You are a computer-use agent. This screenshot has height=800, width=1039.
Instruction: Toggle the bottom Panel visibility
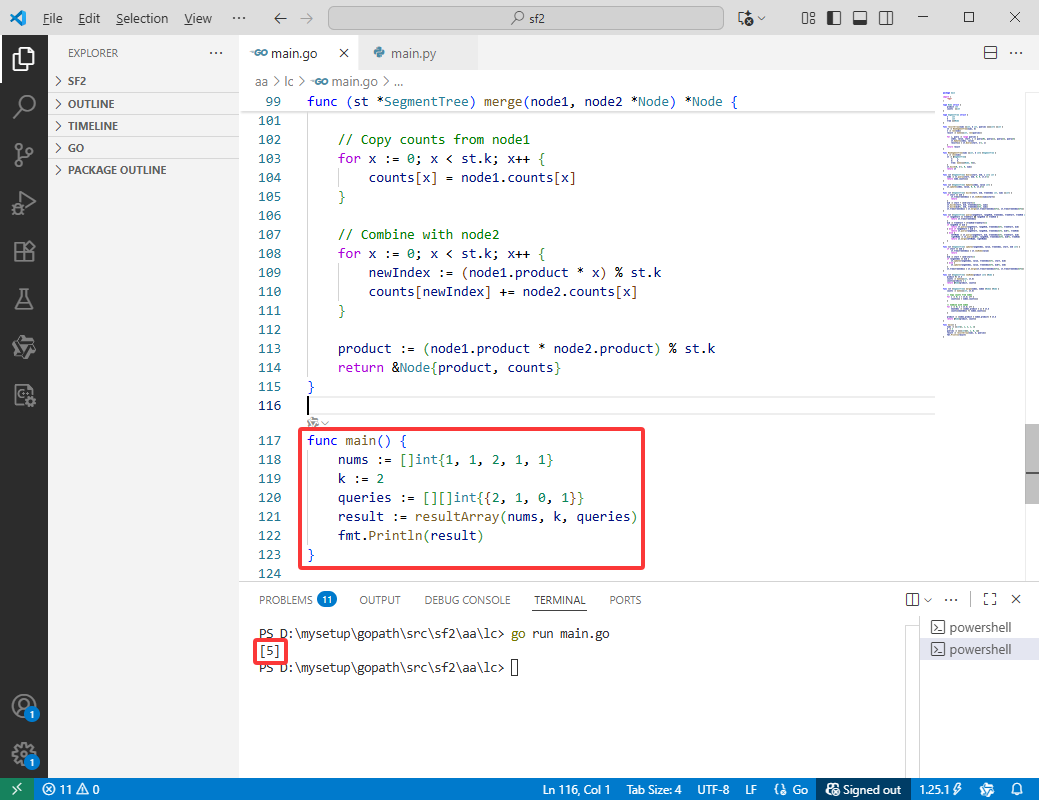pyautogui.click(x=860, y=19)
